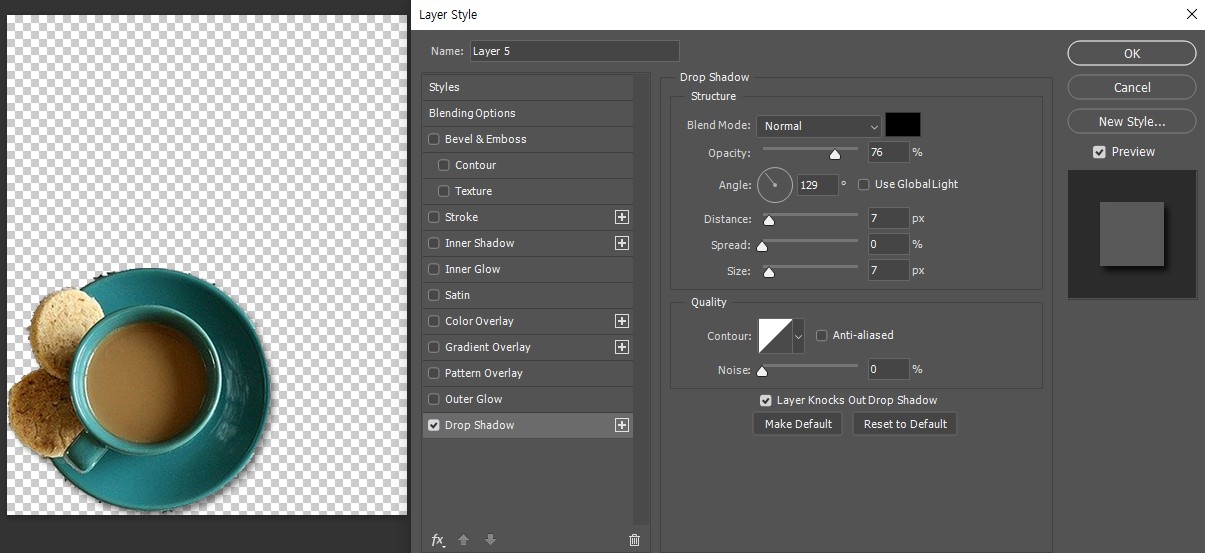The image size is (1205, 553).
Task: Enable the Gradient Overlay checkbox
Action: pos(434,347)
